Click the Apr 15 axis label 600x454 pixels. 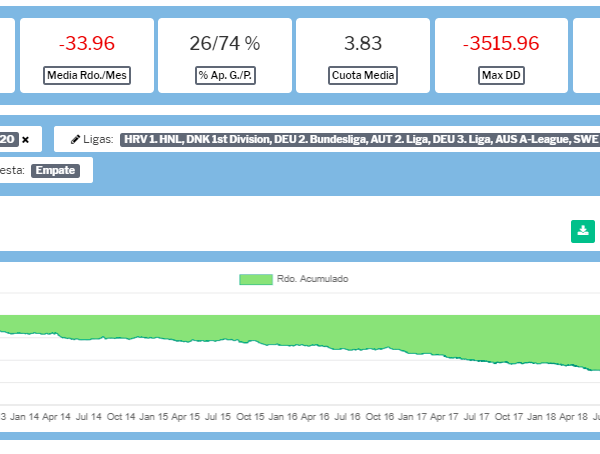(186, 416)
